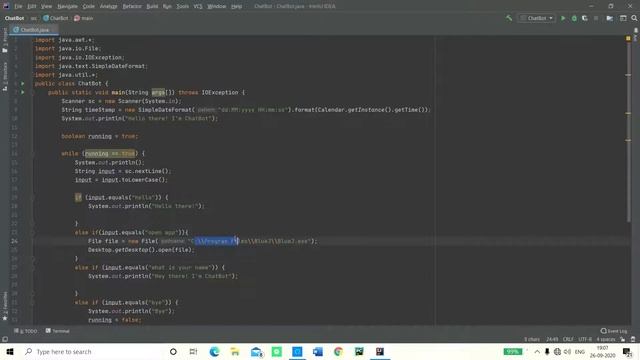Open Chrome from the taskbar

338,351
